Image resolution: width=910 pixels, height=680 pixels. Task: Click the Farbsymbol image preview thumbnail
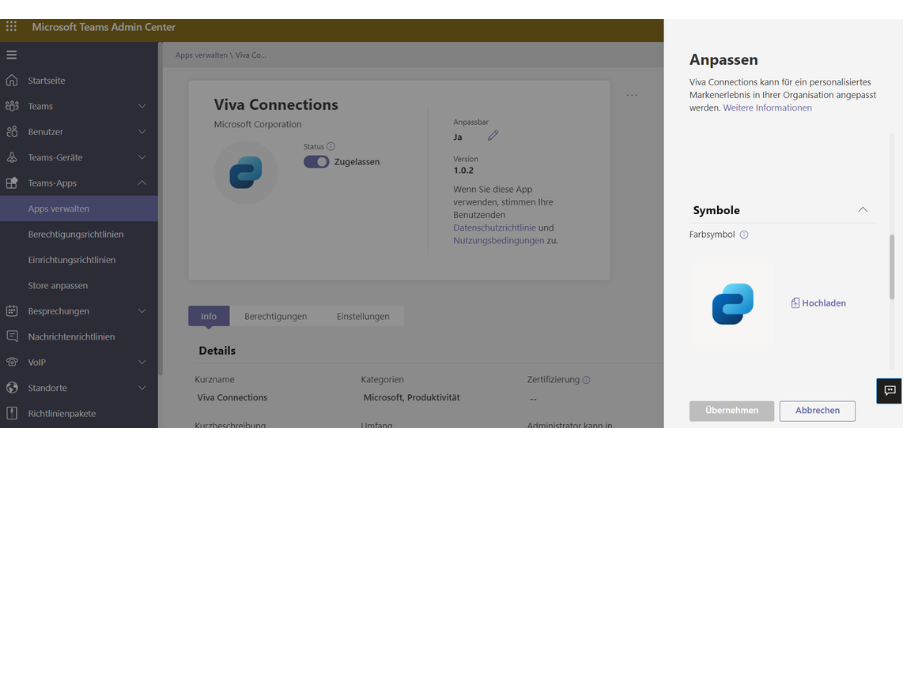tap(732, 303)
